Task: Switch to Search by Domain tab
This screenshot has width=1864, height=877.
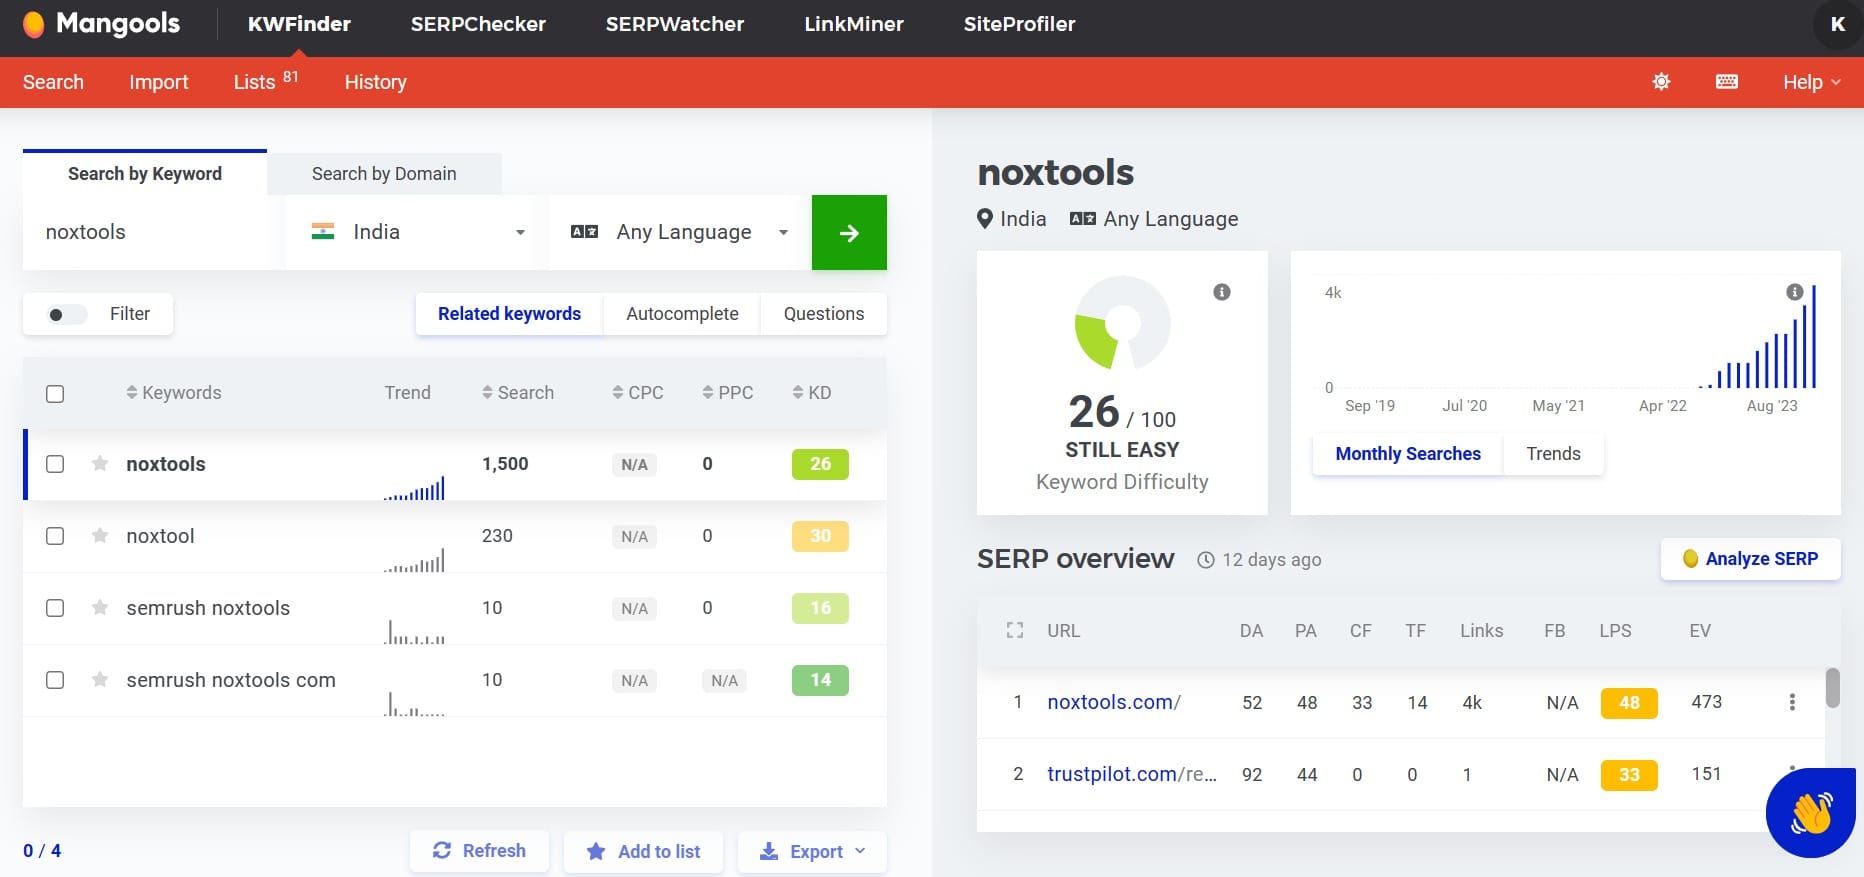Action: pyautogui.click(x=384, y=174)
